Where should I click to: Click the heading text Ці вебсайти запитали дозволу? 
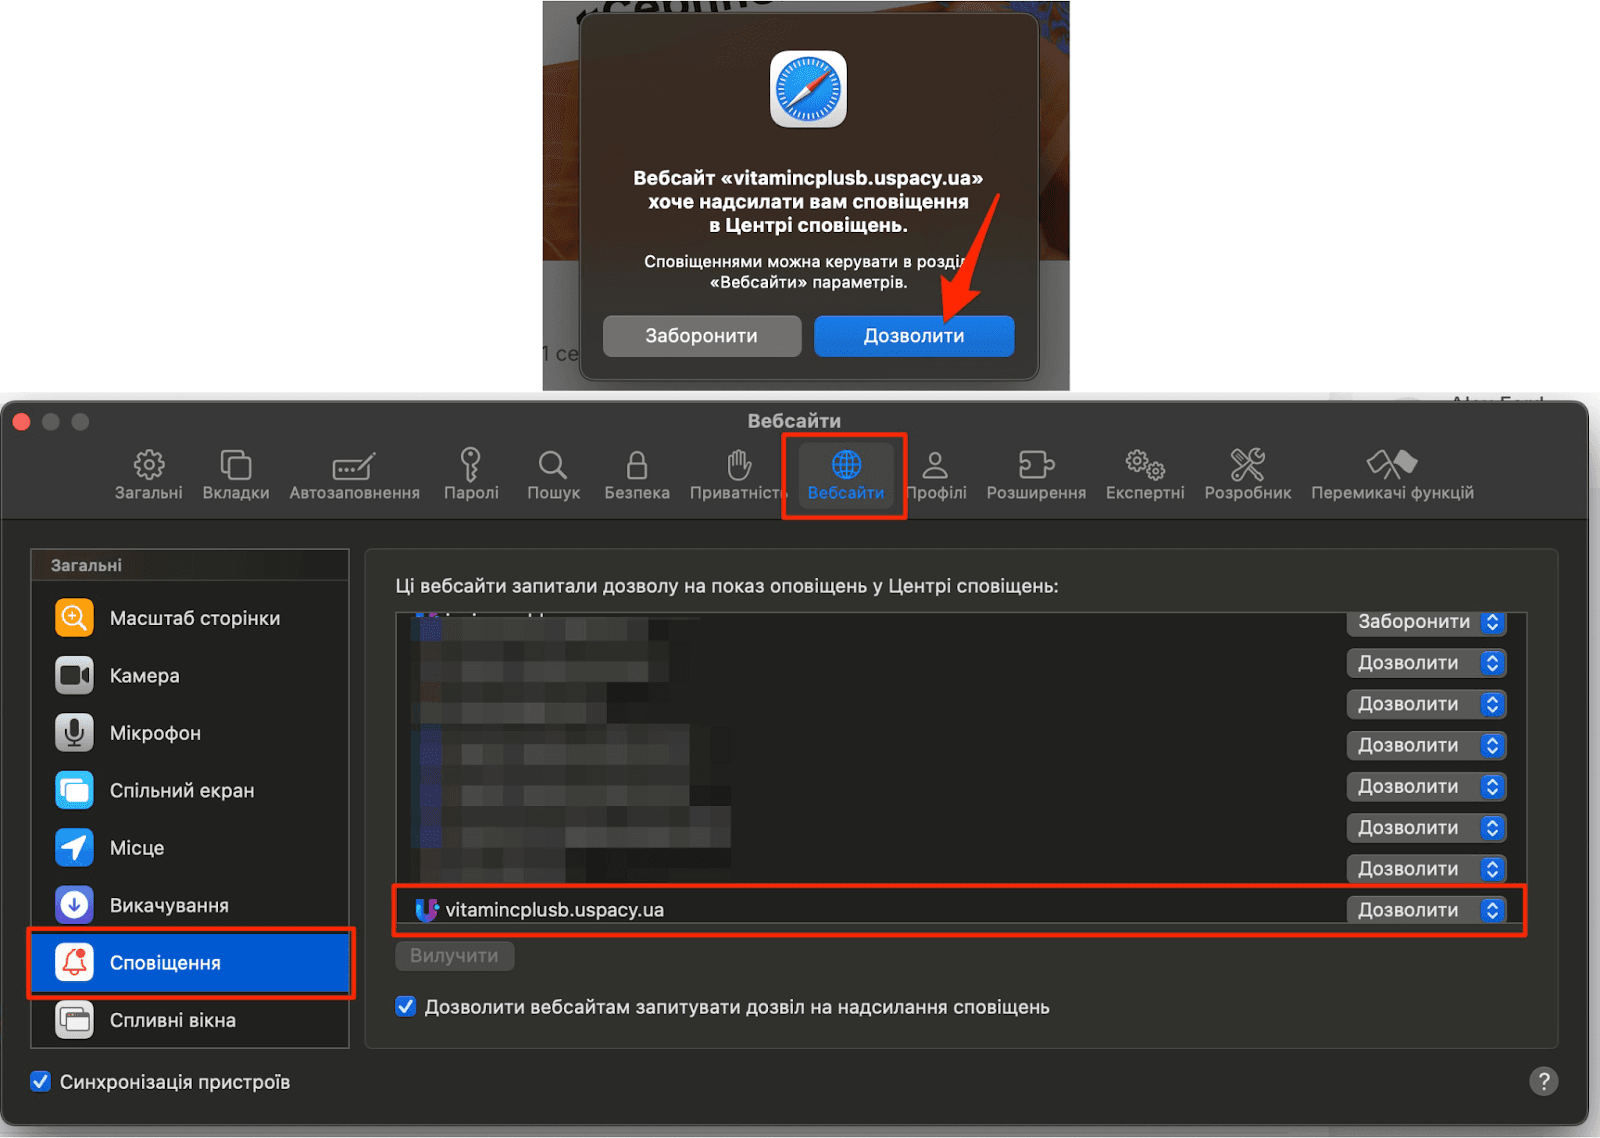click(726, 586)
